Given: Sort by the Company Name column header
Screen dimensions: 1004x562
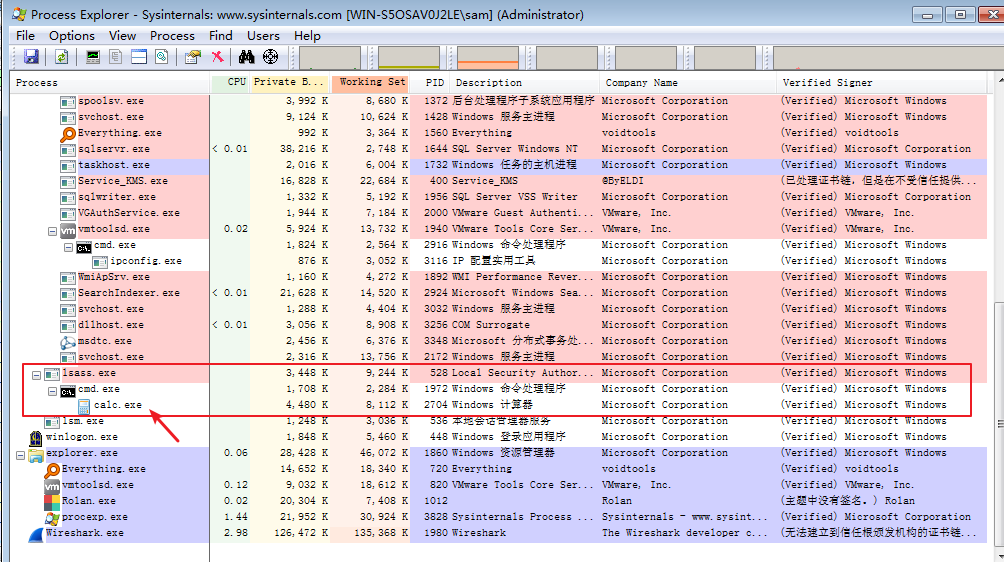Looking at the screenshot, I should 688,83.
